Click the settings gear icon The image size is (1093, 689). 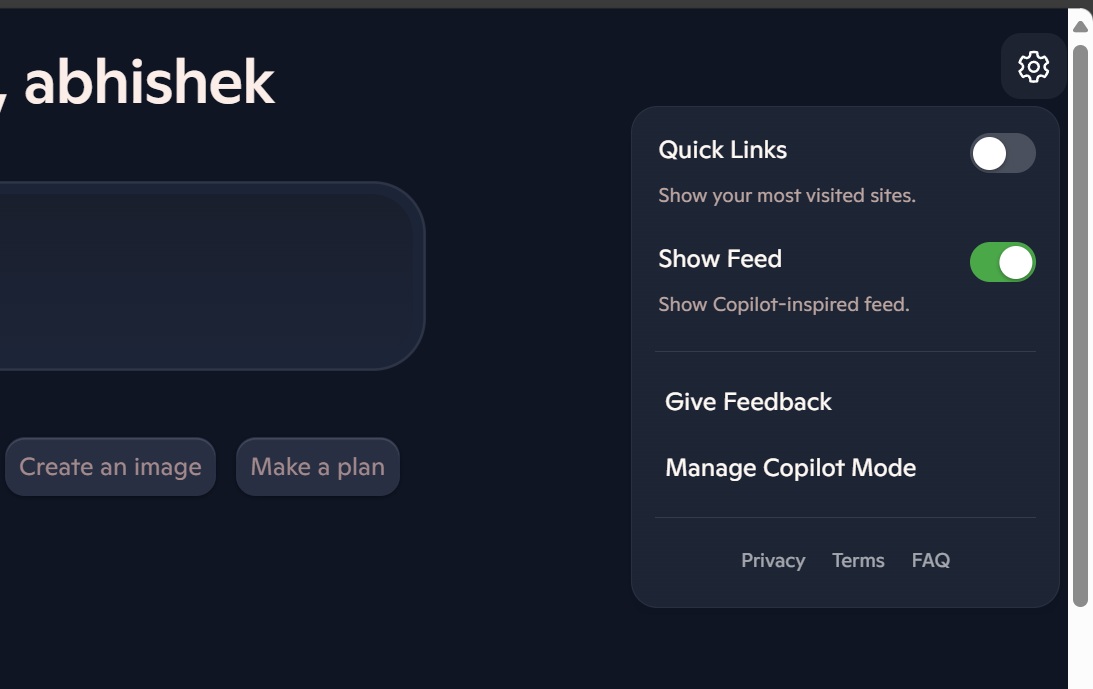1033,67
